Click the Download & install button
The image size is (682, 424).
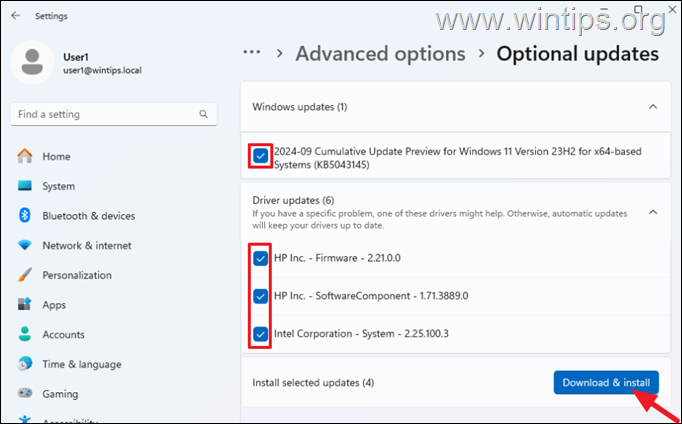(x=606, y=383)
